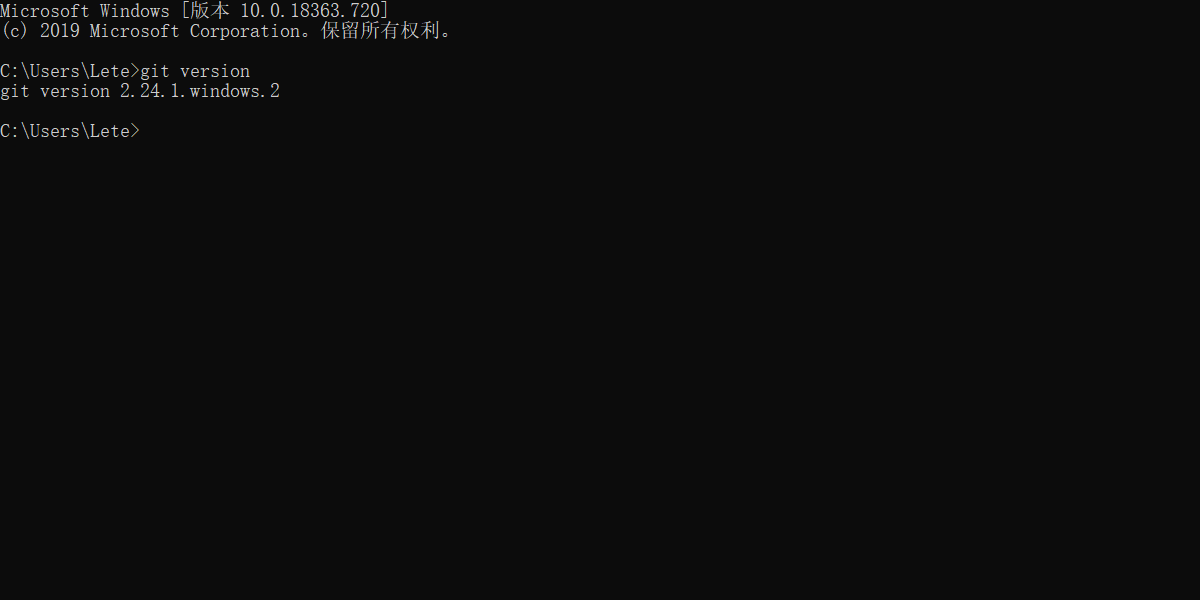Click the Chinese characters 版本 in header
1200x600 pixels.
pos(210,11)
